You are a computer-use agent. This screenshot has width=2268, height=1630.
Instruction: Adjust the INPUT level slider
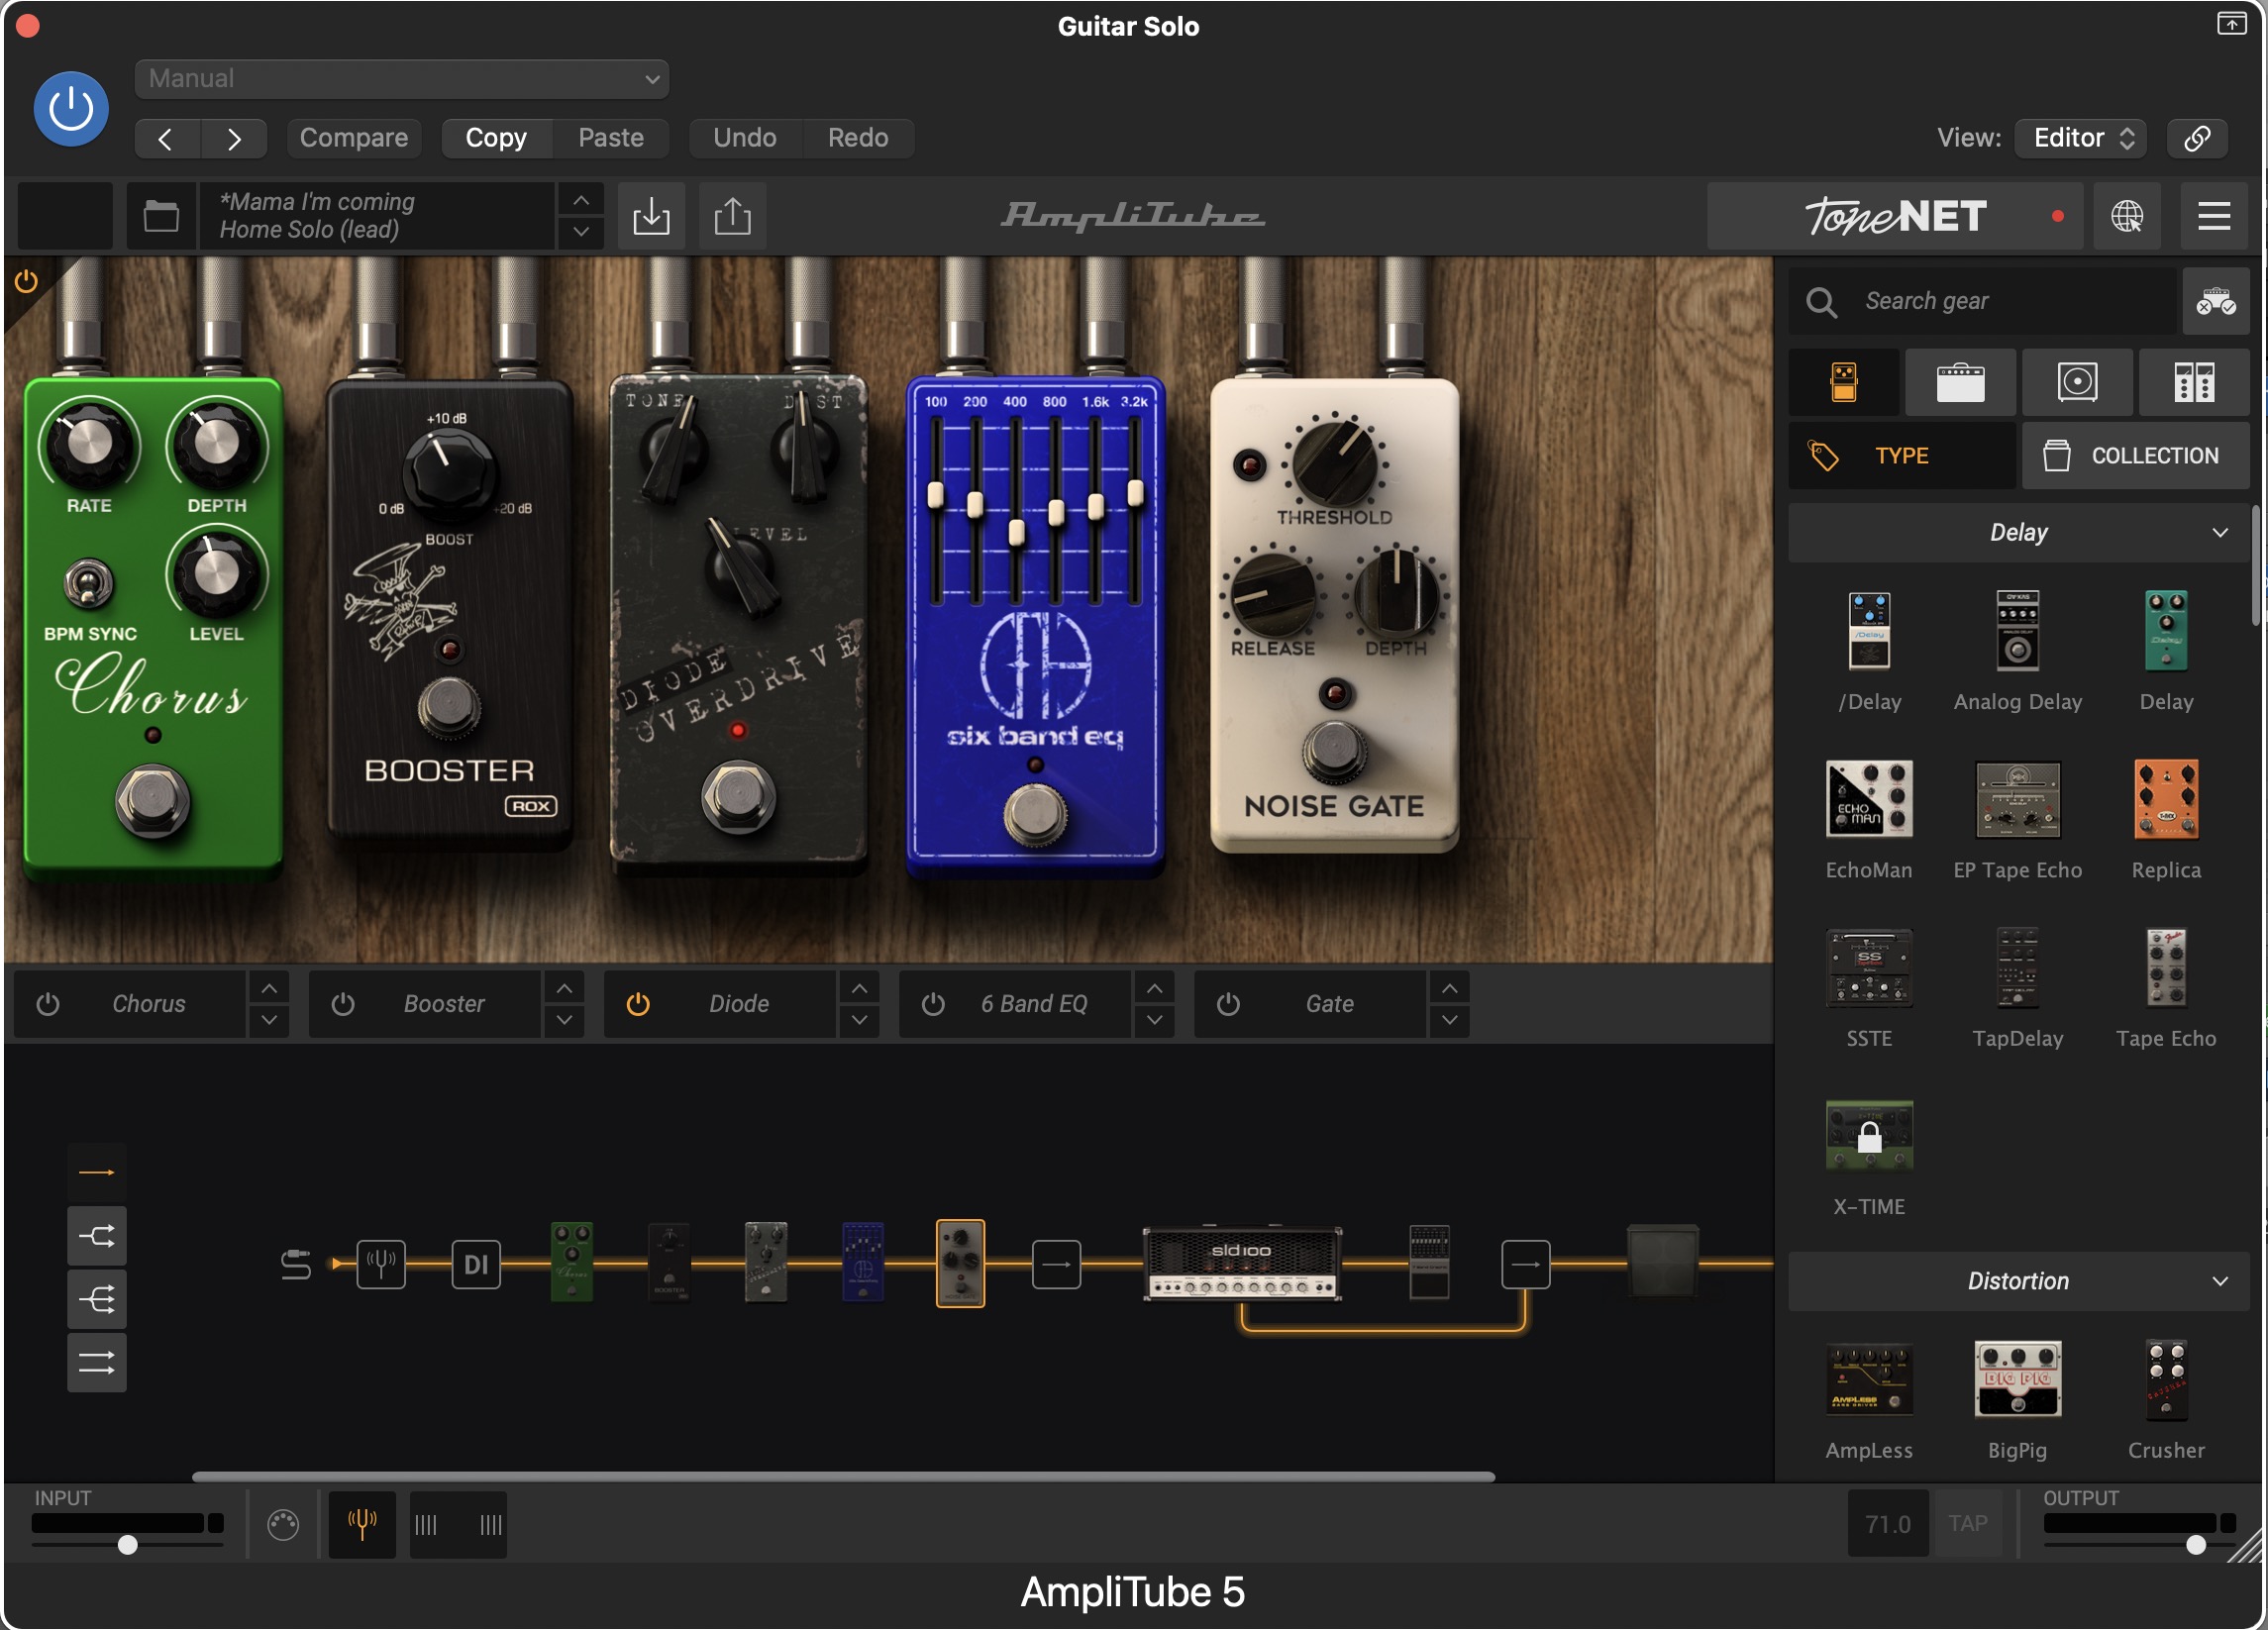click(127, 1545)
